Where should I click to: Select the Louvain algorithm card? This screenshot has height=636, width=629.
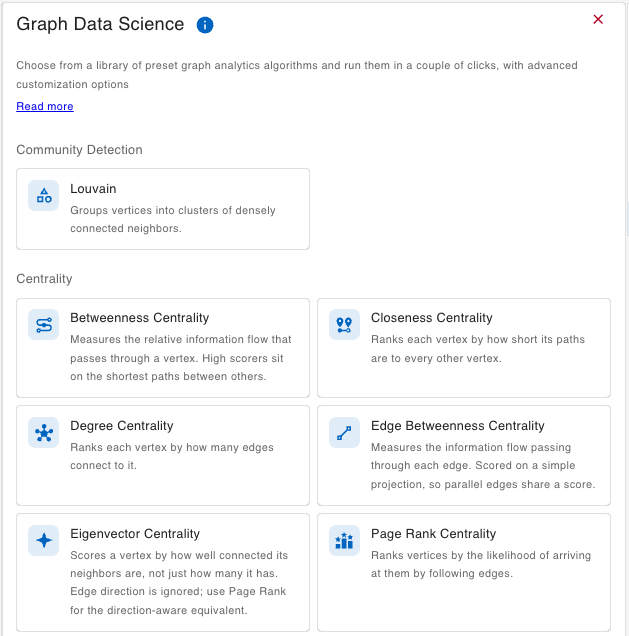163,209
